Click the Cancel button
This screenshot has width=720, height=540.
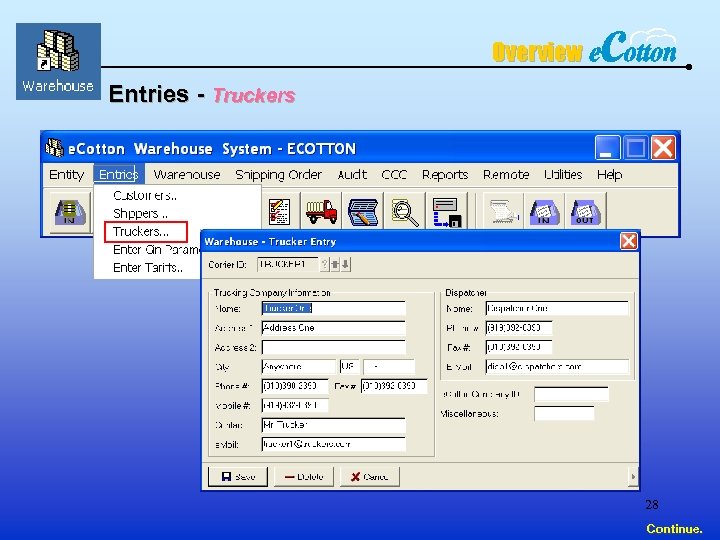click(369, 476)
